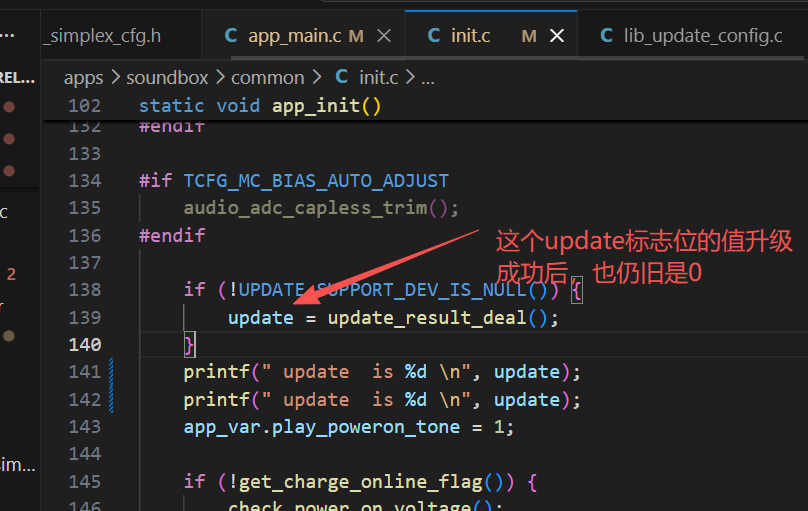
Task: Click line number 140 in gutter
Action: pos(85,345)
